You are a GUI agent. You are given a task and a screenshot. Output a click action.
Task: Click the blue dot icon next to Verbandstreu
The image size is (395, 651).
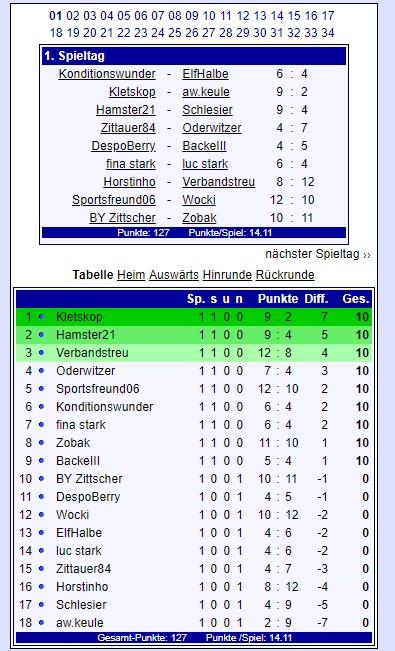42,352
